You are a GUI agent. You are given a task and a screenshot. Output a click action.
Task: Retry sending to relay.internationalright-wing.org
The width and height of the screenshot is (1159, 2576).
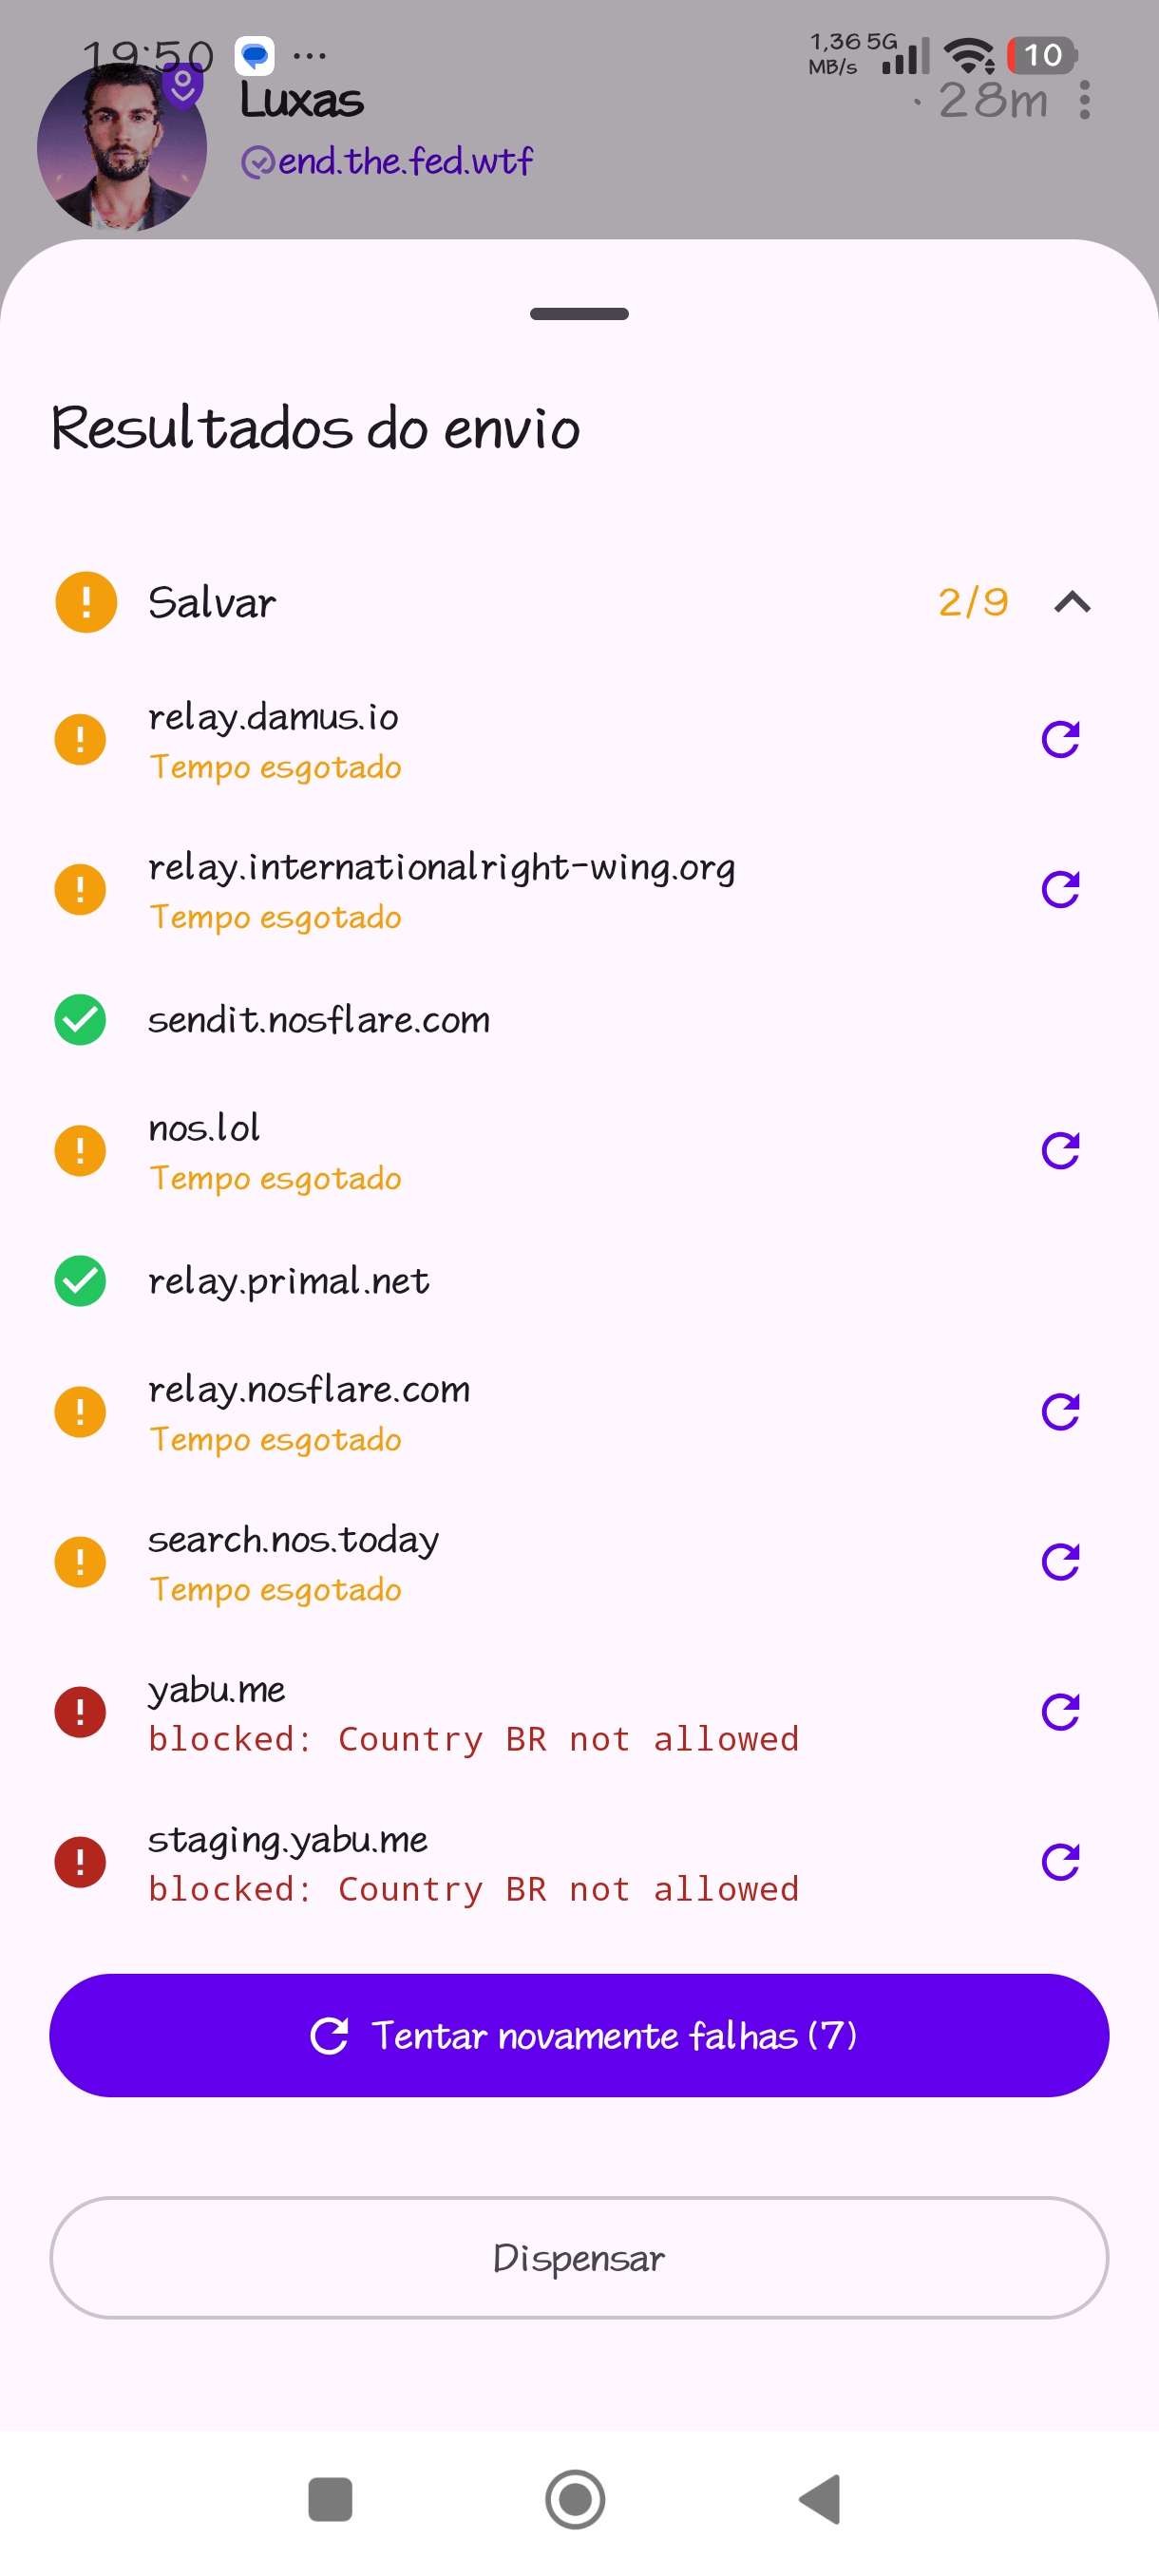click(x=1060, y=889)
